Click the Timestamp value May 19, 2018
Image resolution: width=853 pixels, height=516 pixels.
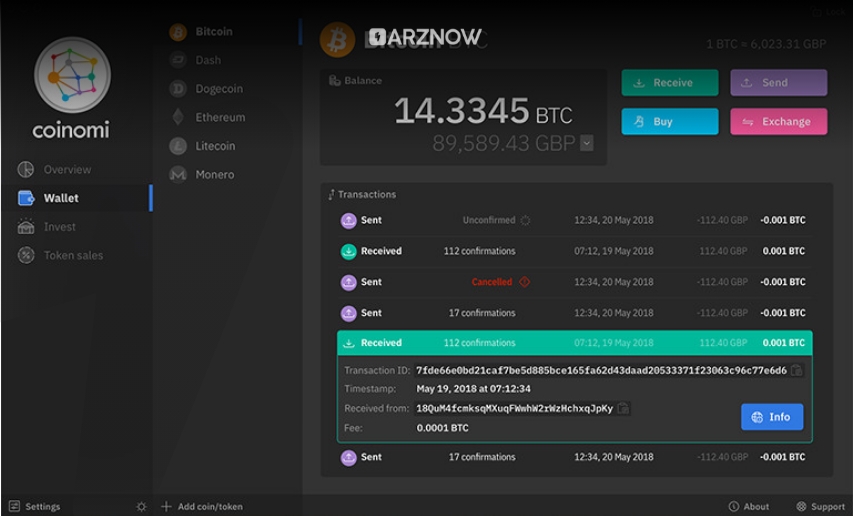(x=473, y=389)
